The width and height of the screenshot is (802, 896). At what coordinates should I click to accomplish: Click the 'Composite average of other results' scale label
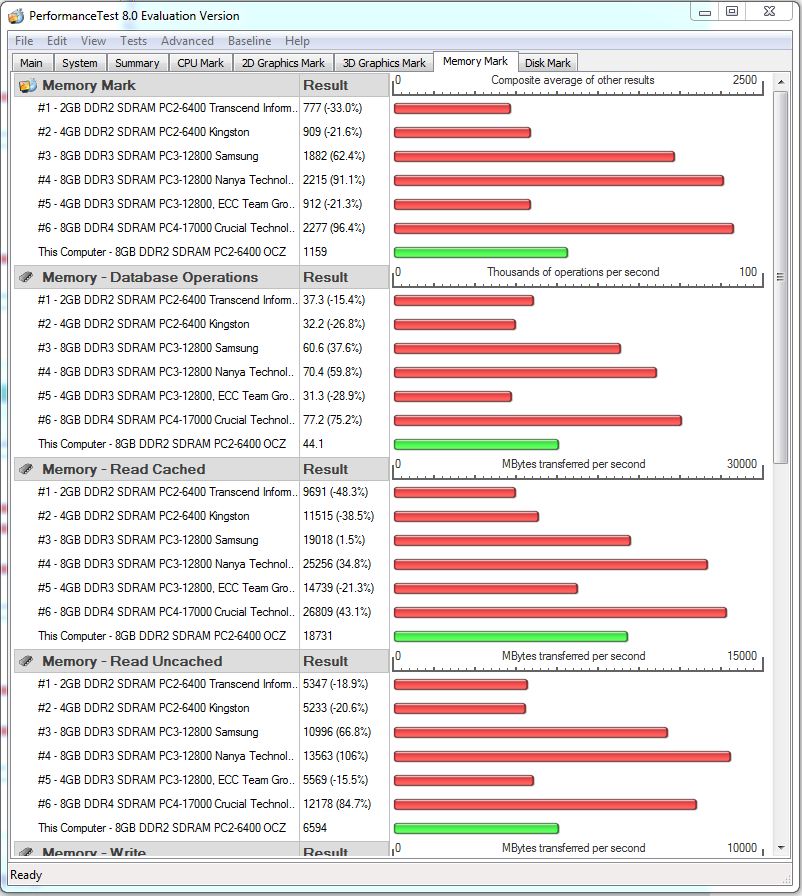[x=572, y=80]
